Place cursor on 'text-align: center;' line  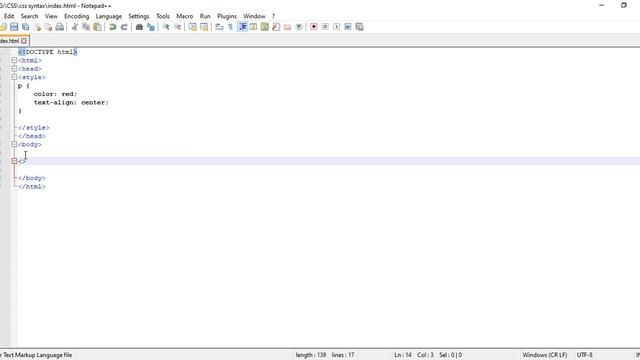71,102
